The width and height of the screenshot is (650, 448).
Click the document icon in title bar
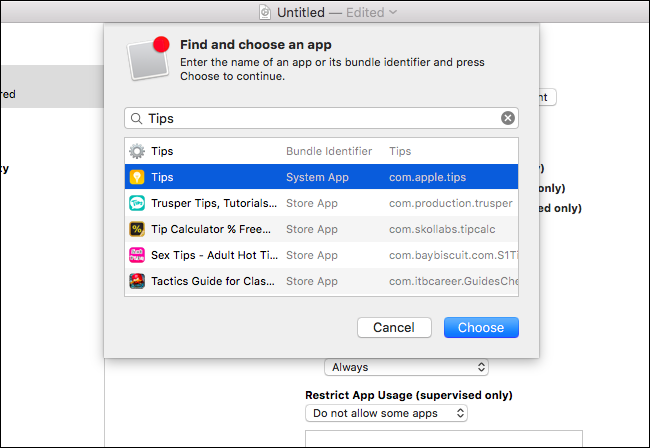coord(264,12)
